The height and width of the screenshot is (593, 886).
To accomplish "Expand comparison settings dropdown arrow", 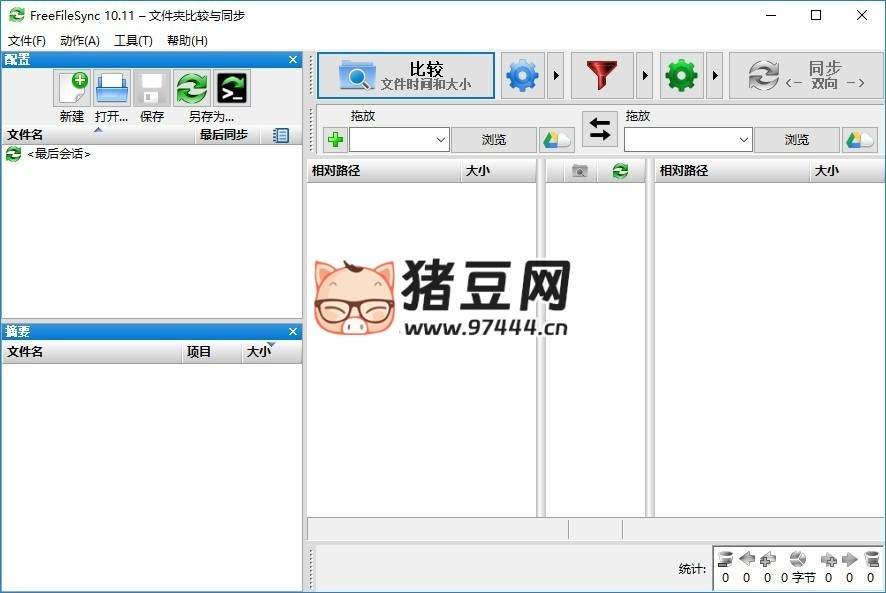I will pyautogui.click(x=556, y=76).
